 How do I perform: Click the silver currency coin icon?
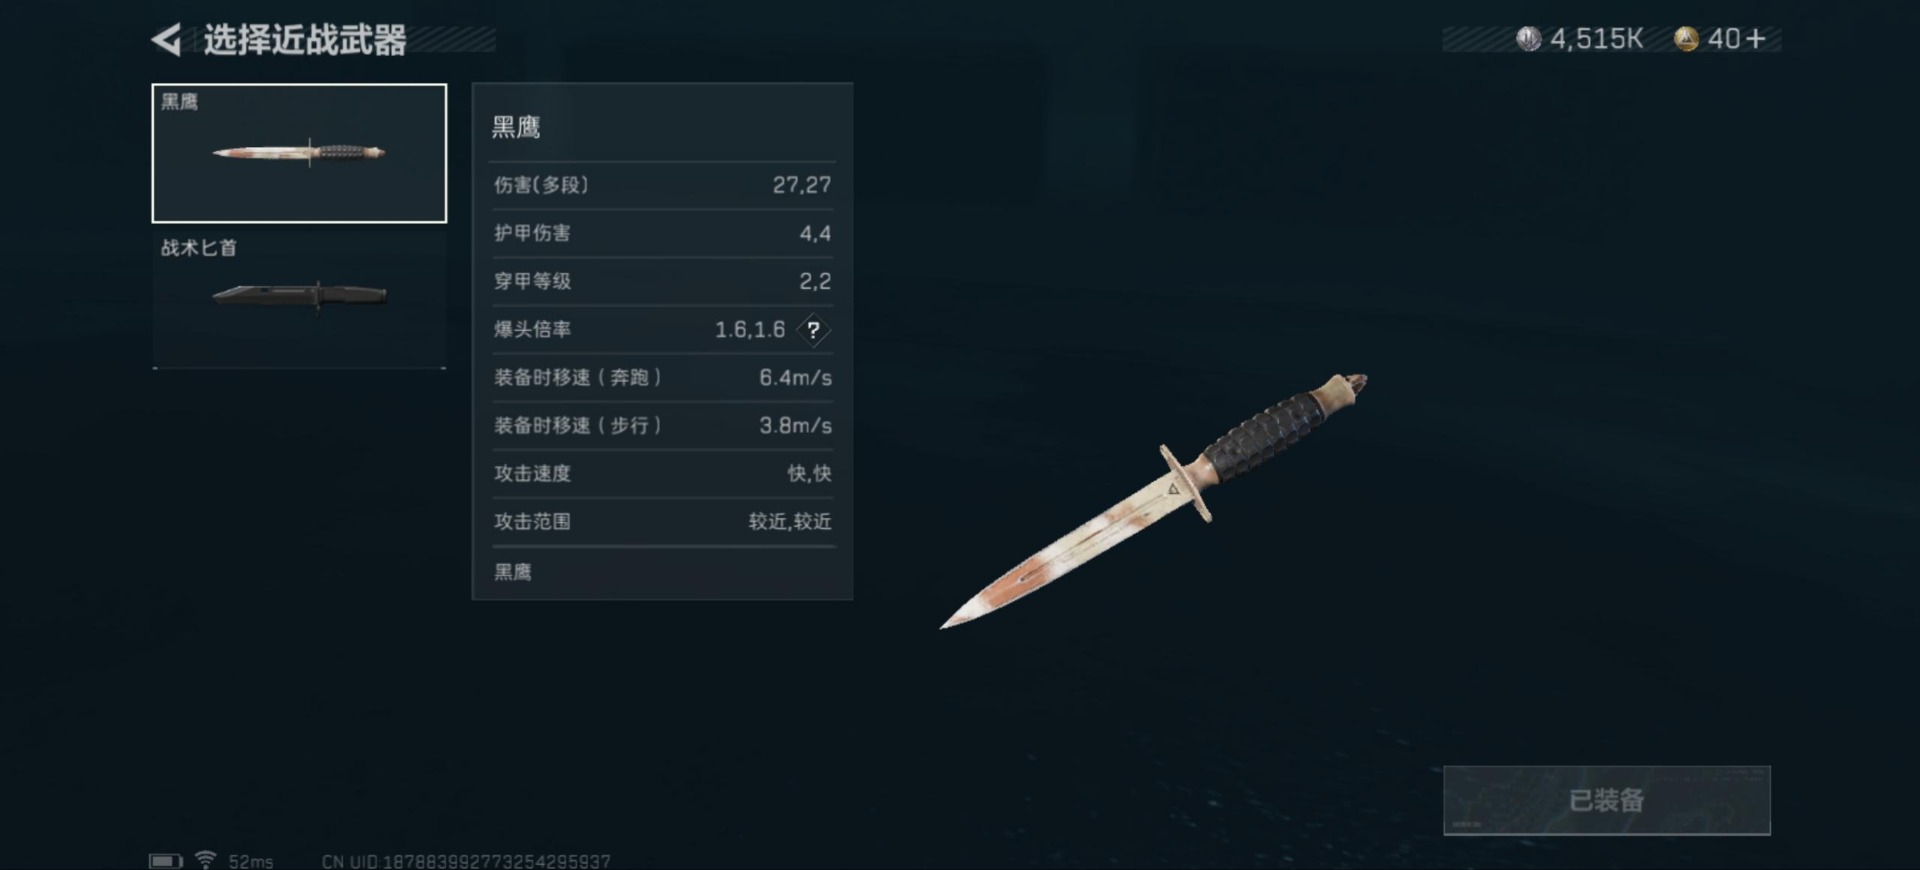tap(1528, 39)
